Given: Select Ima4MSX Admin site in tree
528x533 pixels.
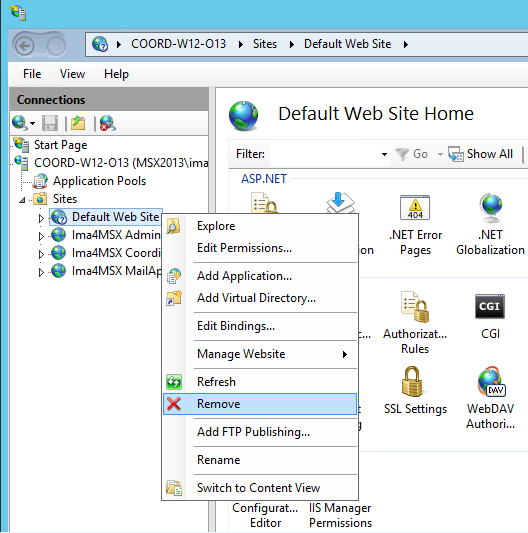Looking at the screenshot, I should (x=116, y=235).
